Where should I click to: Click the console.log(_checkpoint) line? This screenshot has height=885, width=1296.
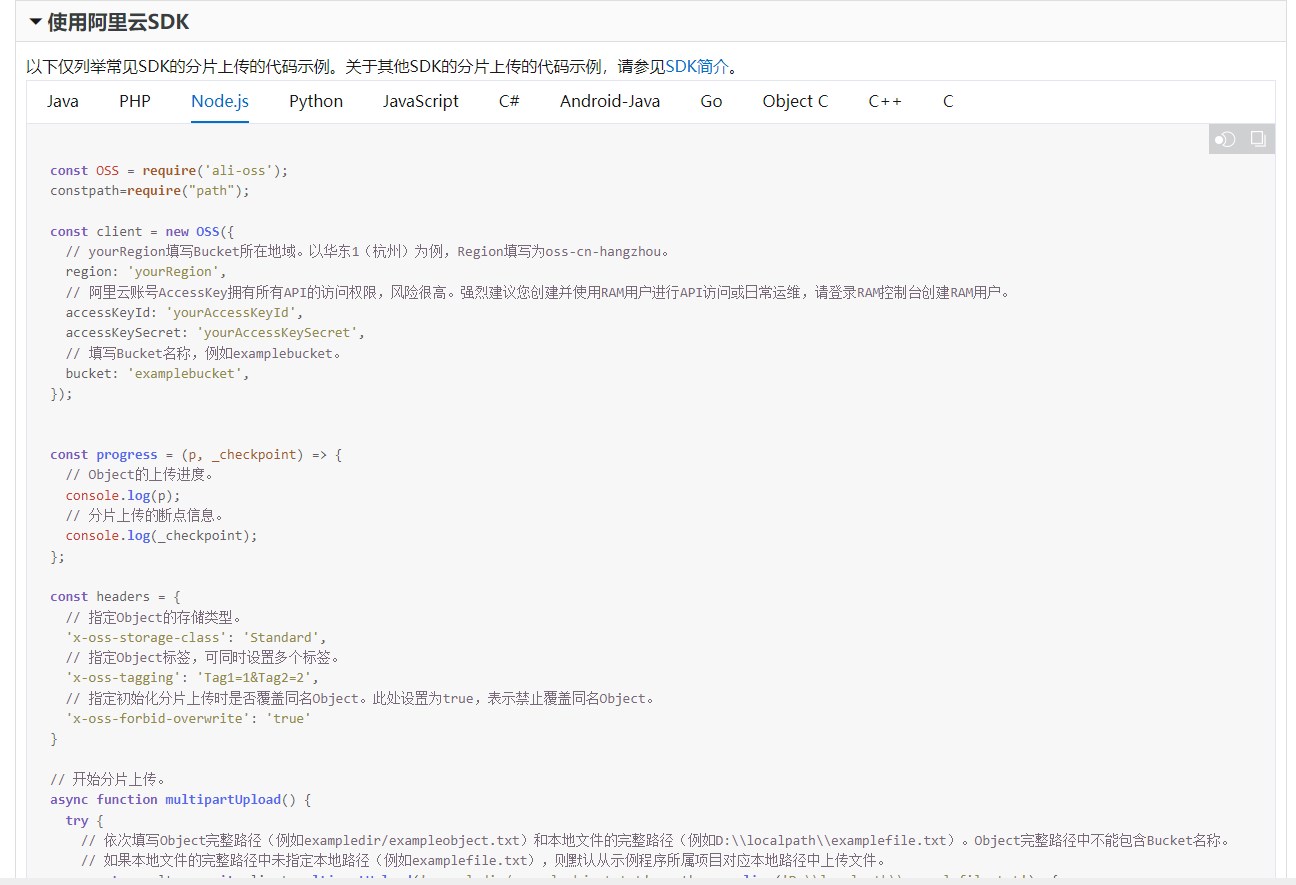[161, 535]
